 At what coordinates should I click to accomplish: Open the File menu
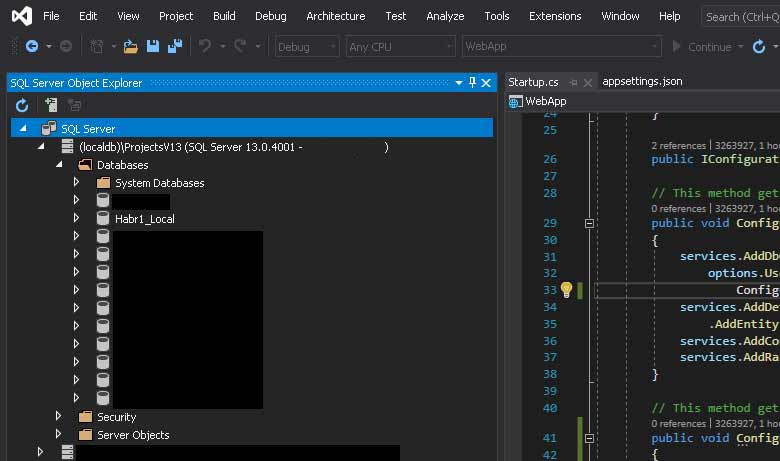pos(51,16)
